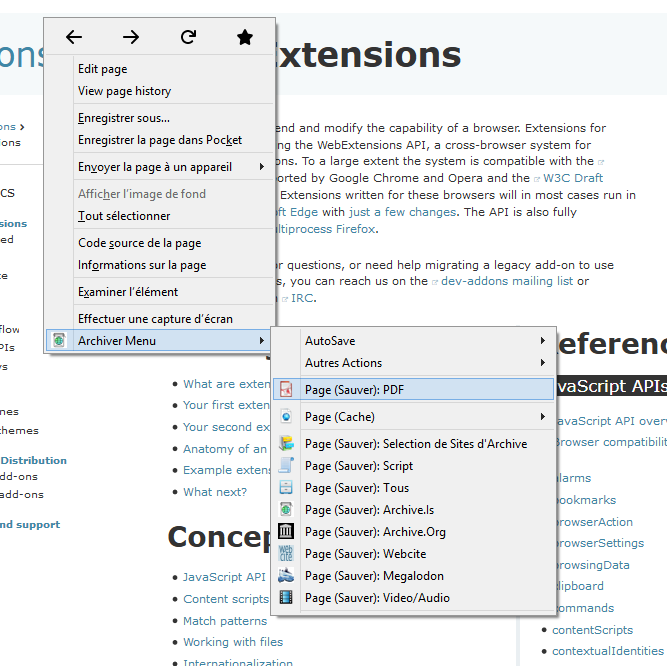
Task: Open the dev-addons mailing list link
Action: click(507, 281)
